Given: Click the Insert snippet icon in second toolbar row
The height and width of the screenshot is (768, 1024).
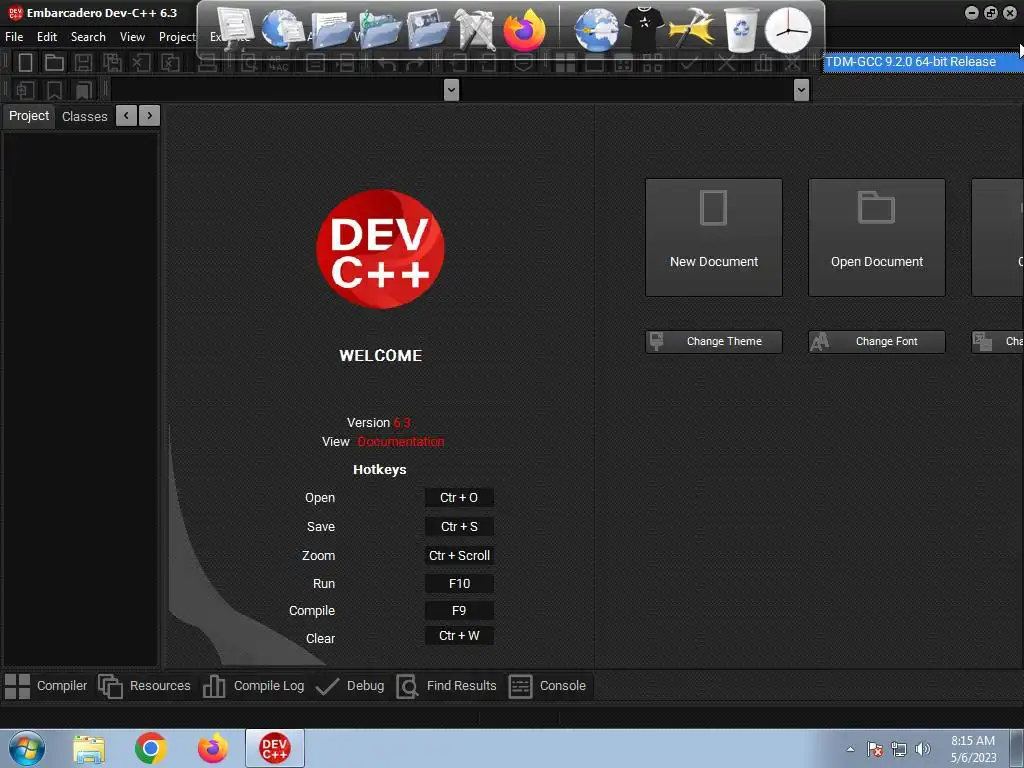Looking at the screenshot, I should coord(25,89).
